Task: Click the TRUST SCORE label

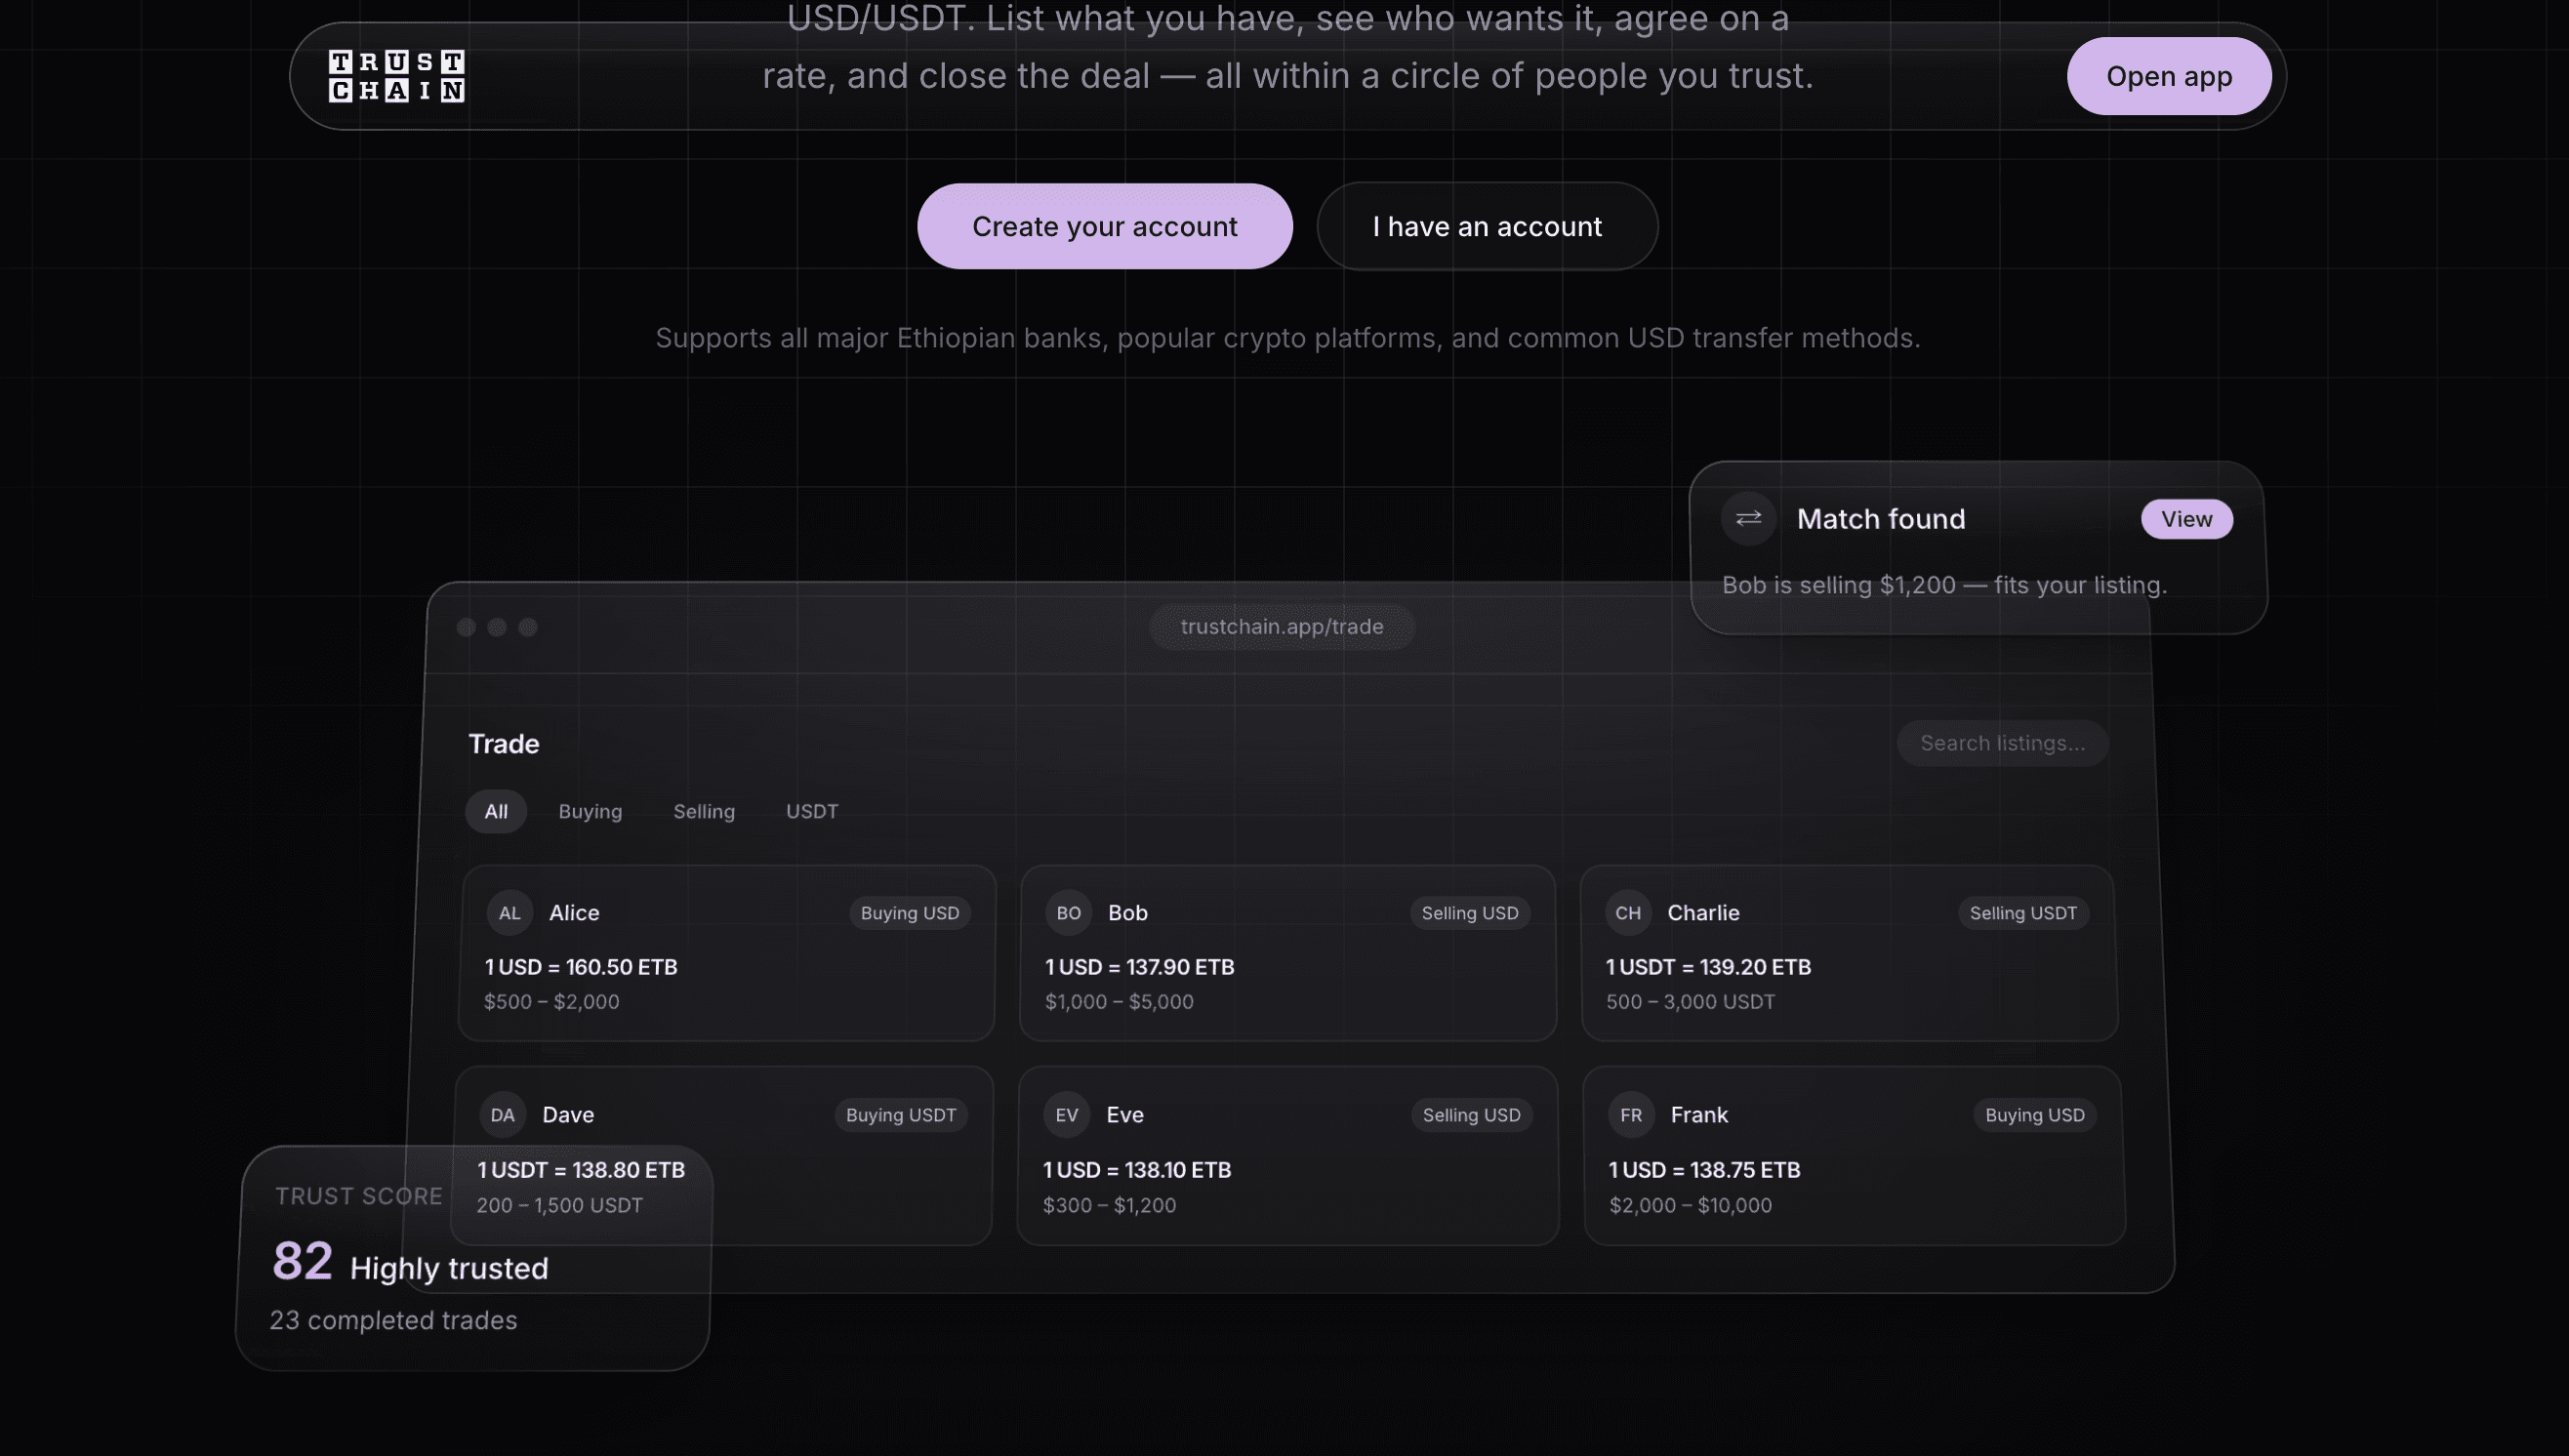Action: pos(359,1196)
